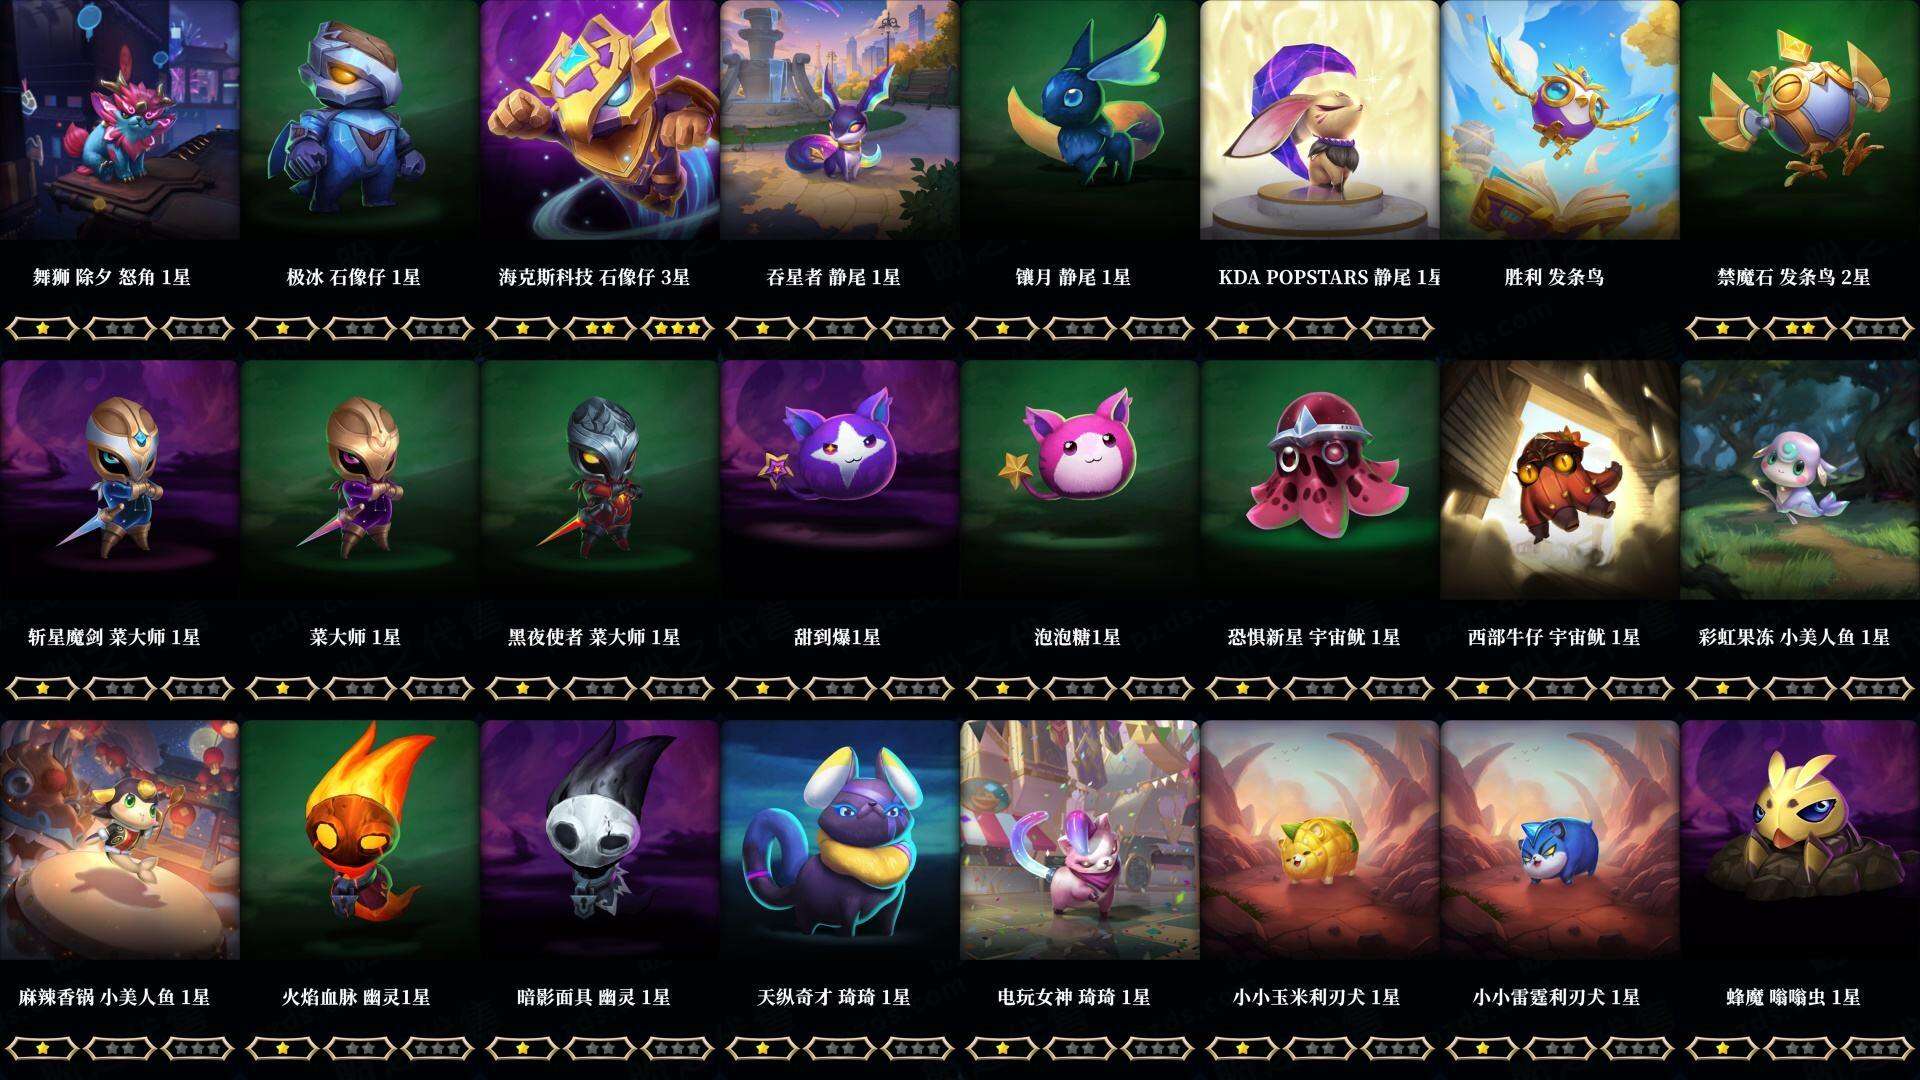Select the one-star badge under 镶月 静尾

1002,328
